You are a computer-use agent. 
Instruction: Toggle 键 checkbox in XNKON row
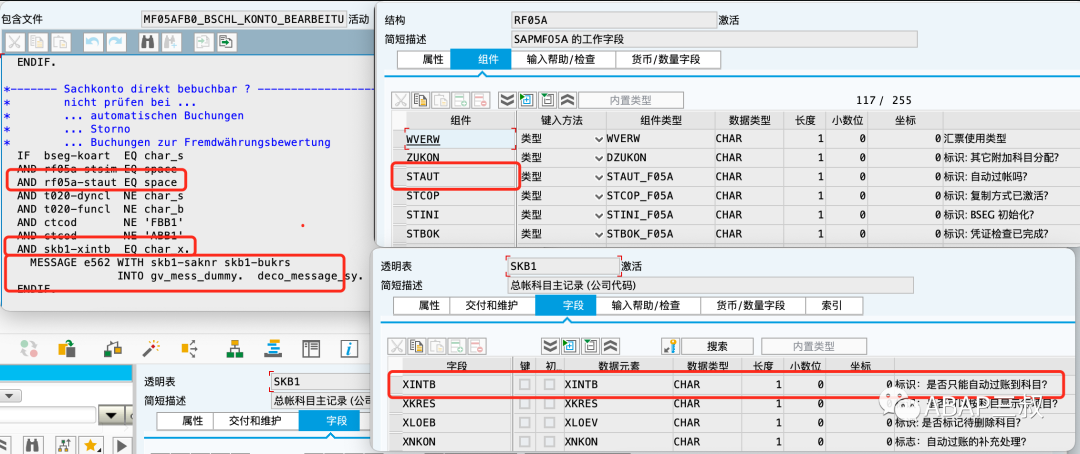click(x=525, y=442)
